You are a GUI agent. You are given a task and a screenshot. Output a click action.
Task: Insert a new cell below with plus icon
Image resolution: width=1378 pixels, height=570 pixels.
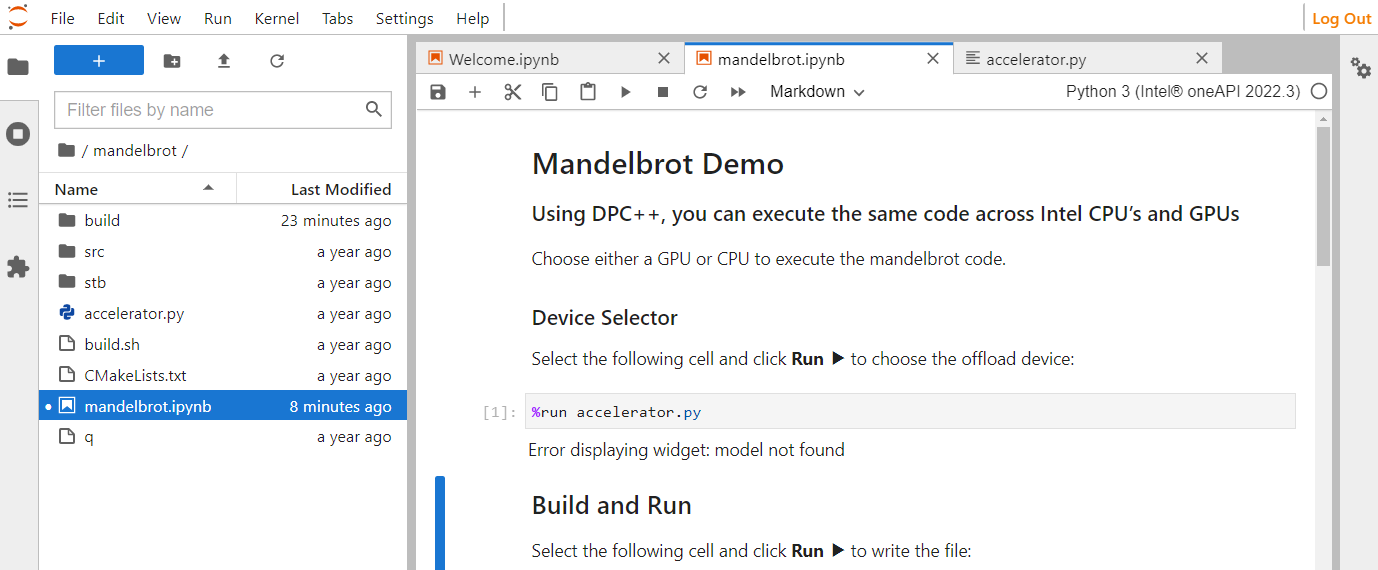[475, 92]
